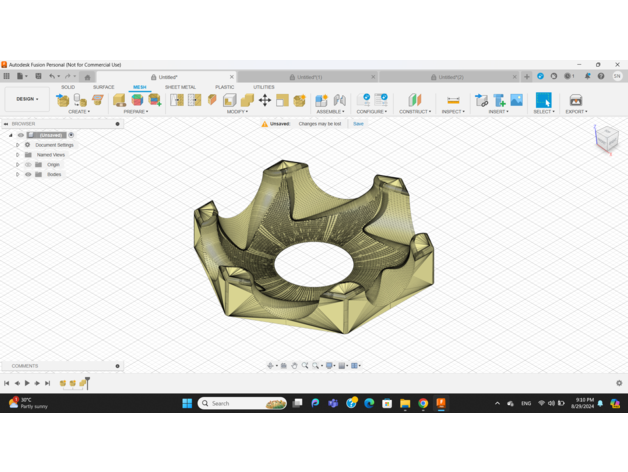Screen dimensions: 628x472
Task: Open the MODIFY dropdown menu label
Action: pyautogui.click(x=237, y=112)
